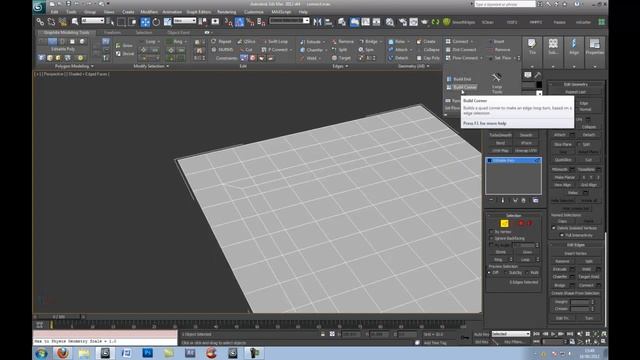Collapse the Edit Geometry rollout
The width and height of the screenshot is (640, 360).
click(x=576, y=84)
